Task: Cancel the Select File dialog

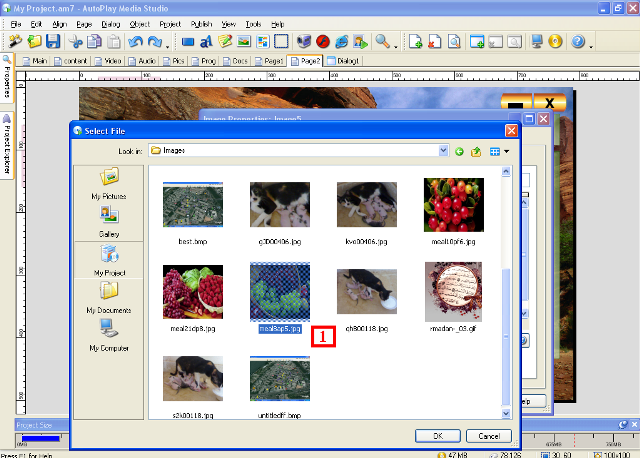Action: [x=488, y=436]
